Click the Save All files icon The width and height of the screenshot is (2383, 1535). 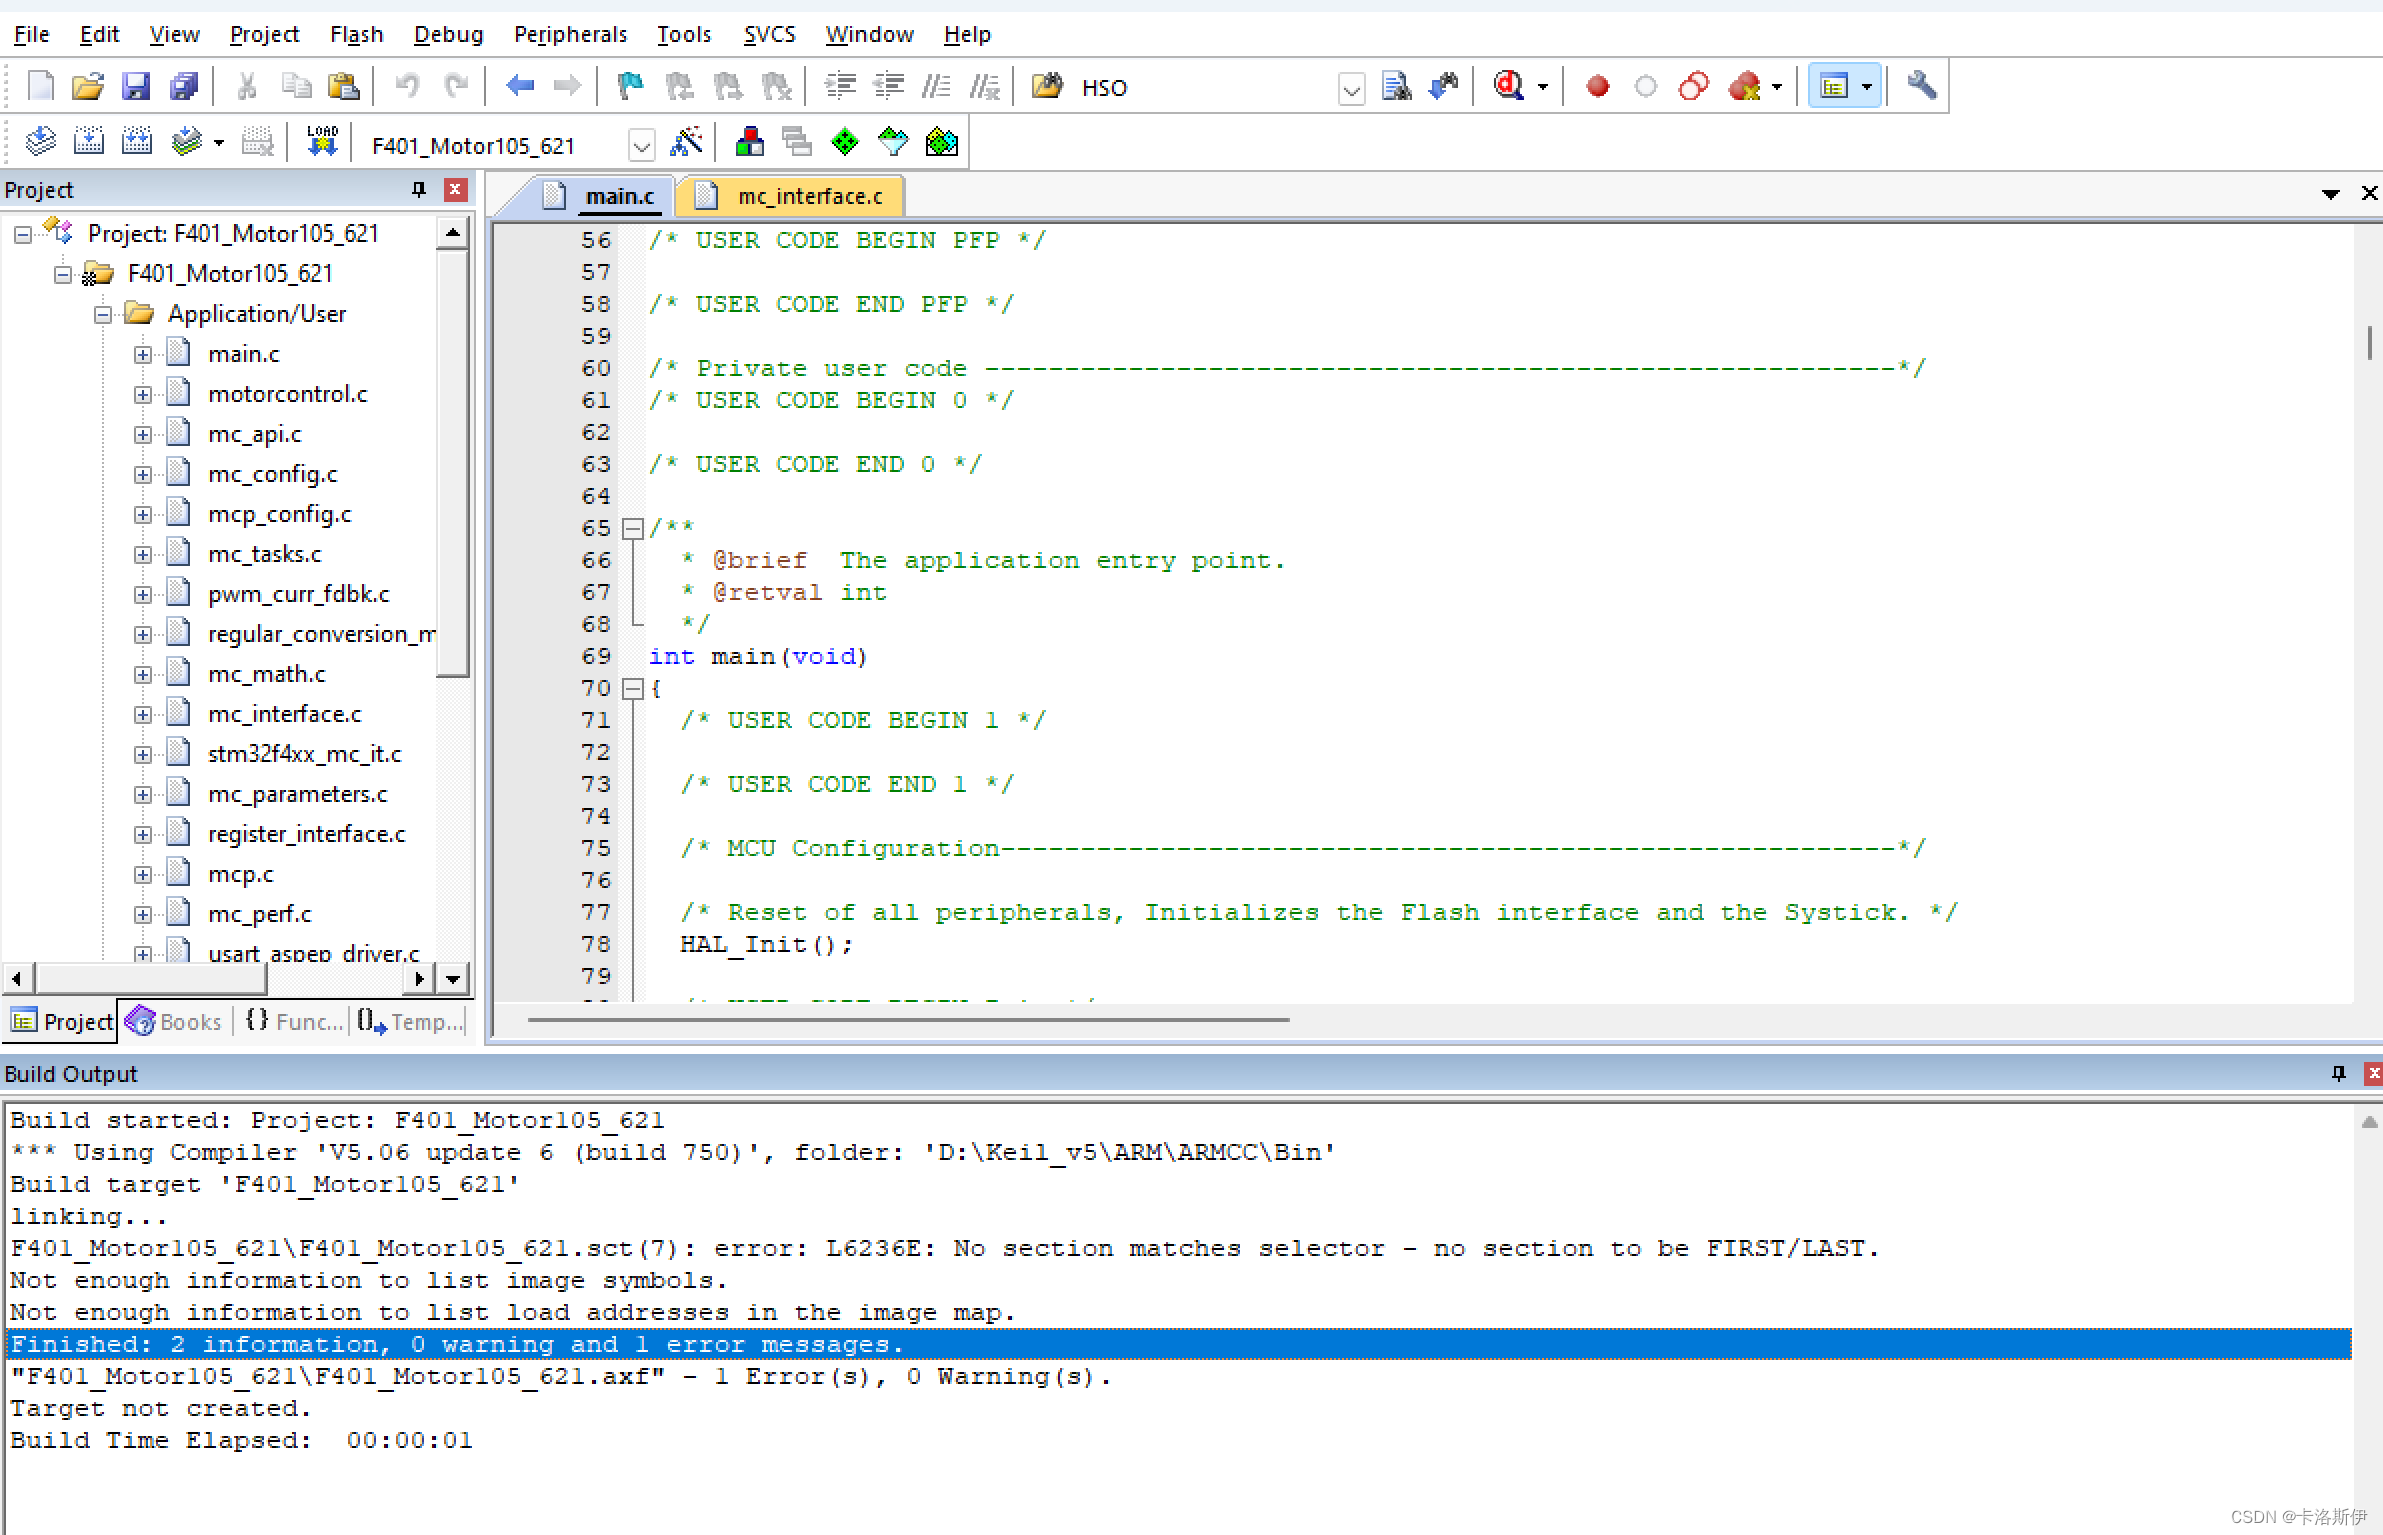click(x=184, y=87)
